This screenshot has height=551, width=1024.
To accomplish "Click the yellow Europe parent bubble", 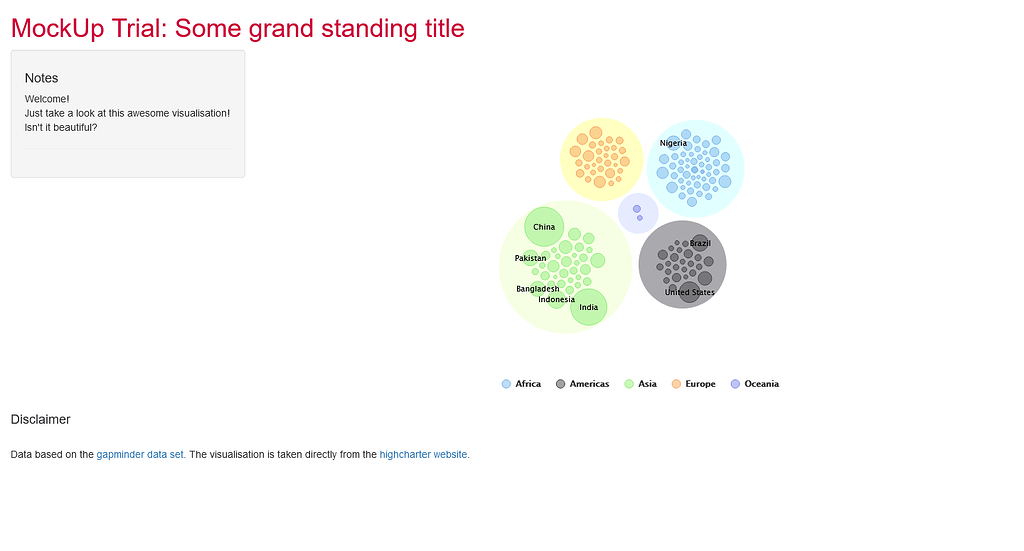I will click(x=601, y=159).
